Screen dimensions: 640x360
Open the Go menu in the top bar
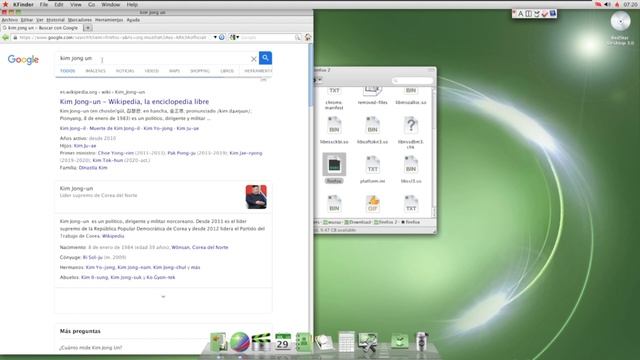pos(91,4)
